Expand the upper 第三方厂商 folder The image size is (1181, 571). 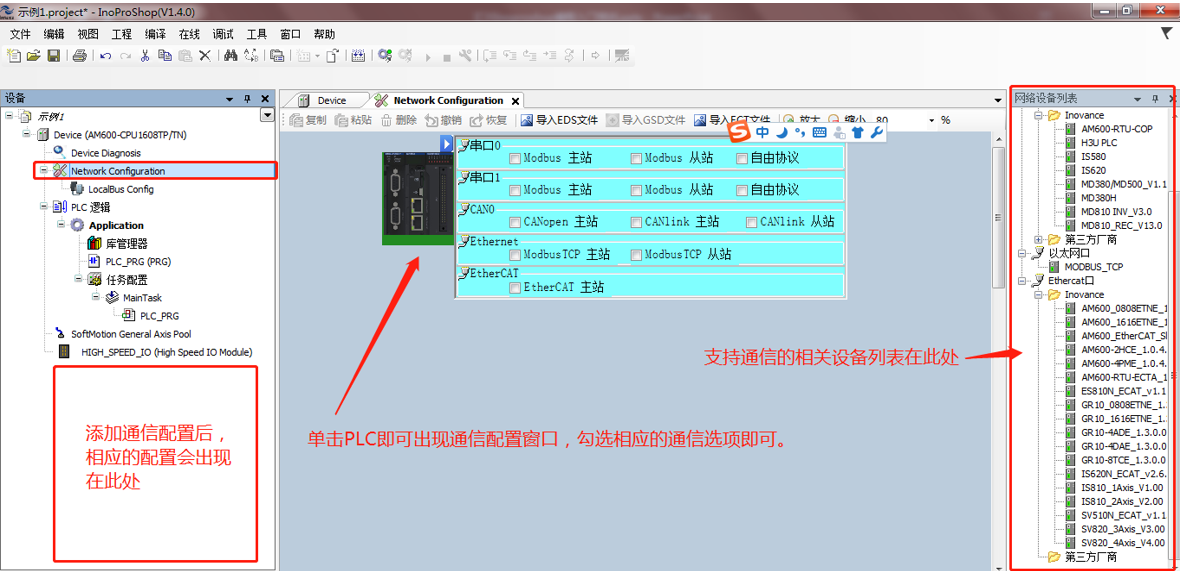click(x=1039, y=240)
